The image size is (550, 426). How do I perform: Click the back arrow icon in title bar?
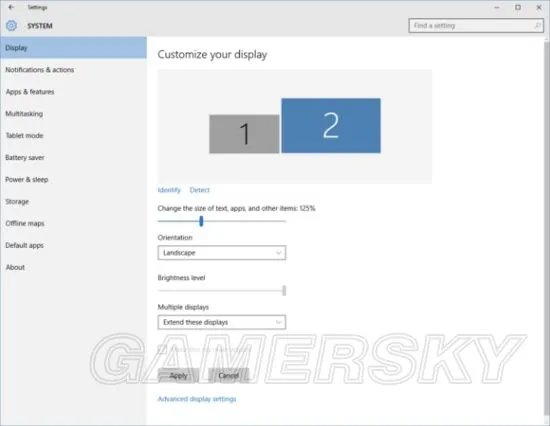coord(11,7)
